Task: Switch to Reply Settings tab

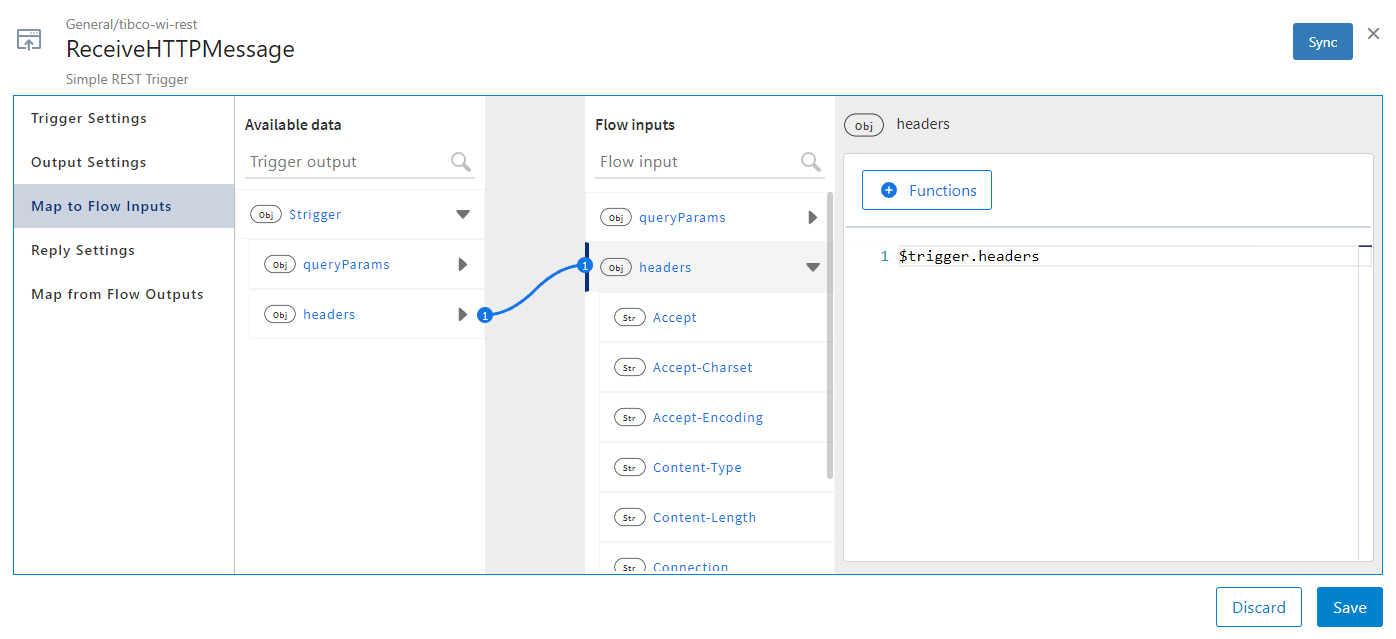Action: coord(83,250)
